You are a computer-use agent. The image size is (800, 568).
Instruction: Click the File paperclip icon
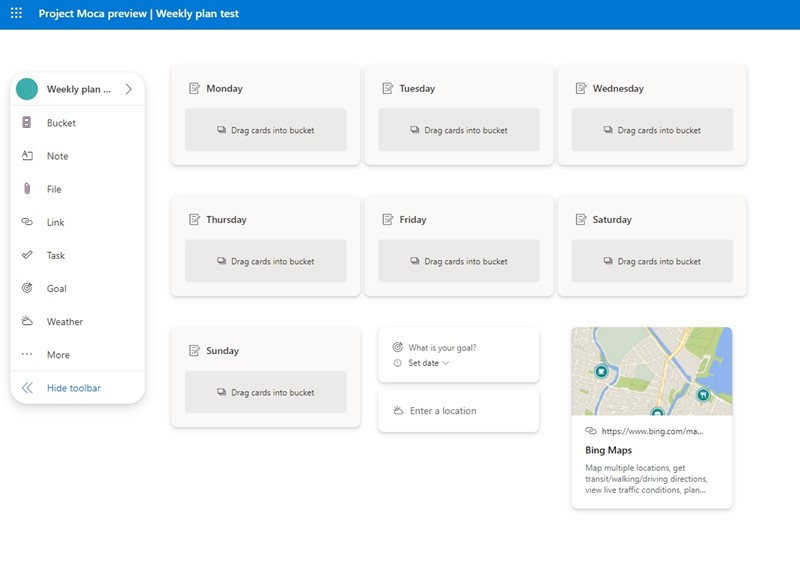[27, 189]
